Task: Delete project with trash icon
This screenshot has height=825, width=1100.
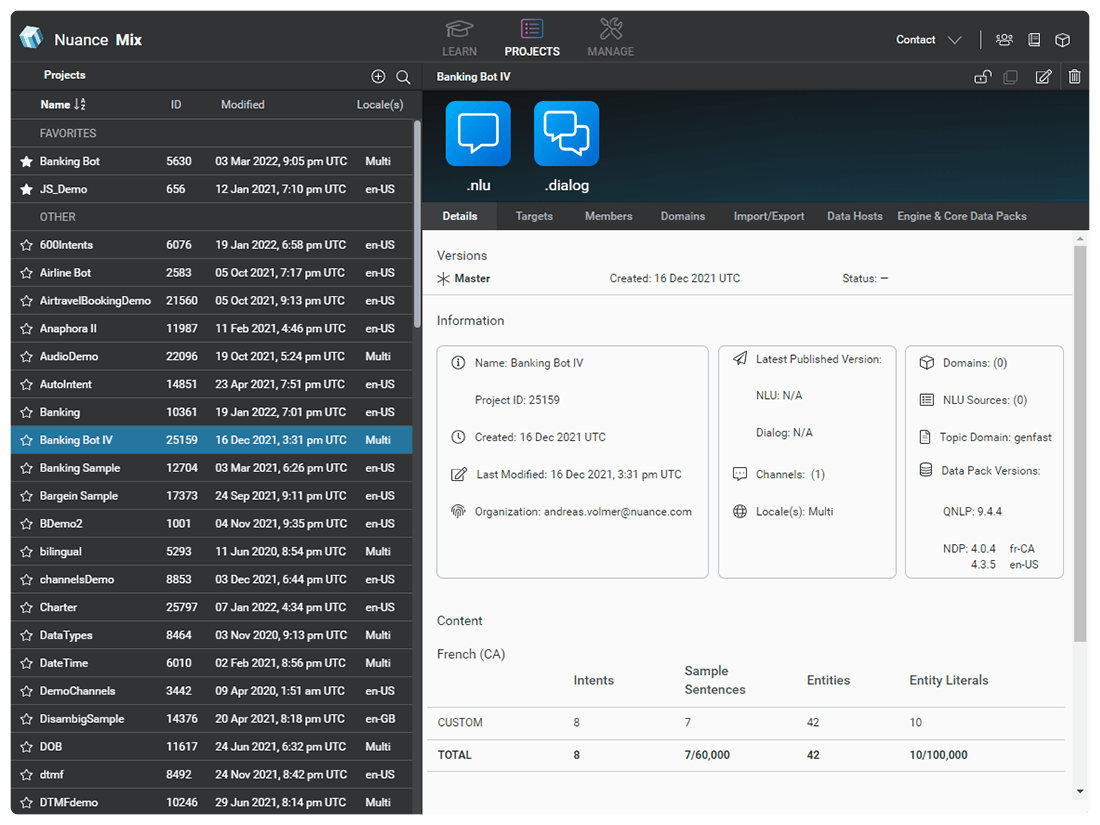Action: tap(1075, 76)
